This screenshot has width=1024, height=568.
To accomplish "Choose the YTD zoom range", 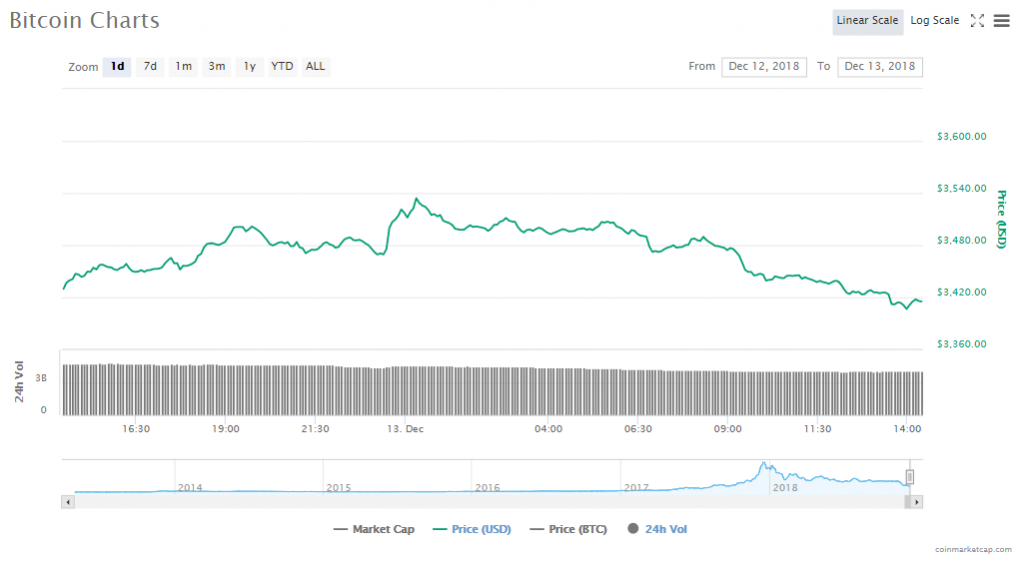I will (x=283, y=67).
